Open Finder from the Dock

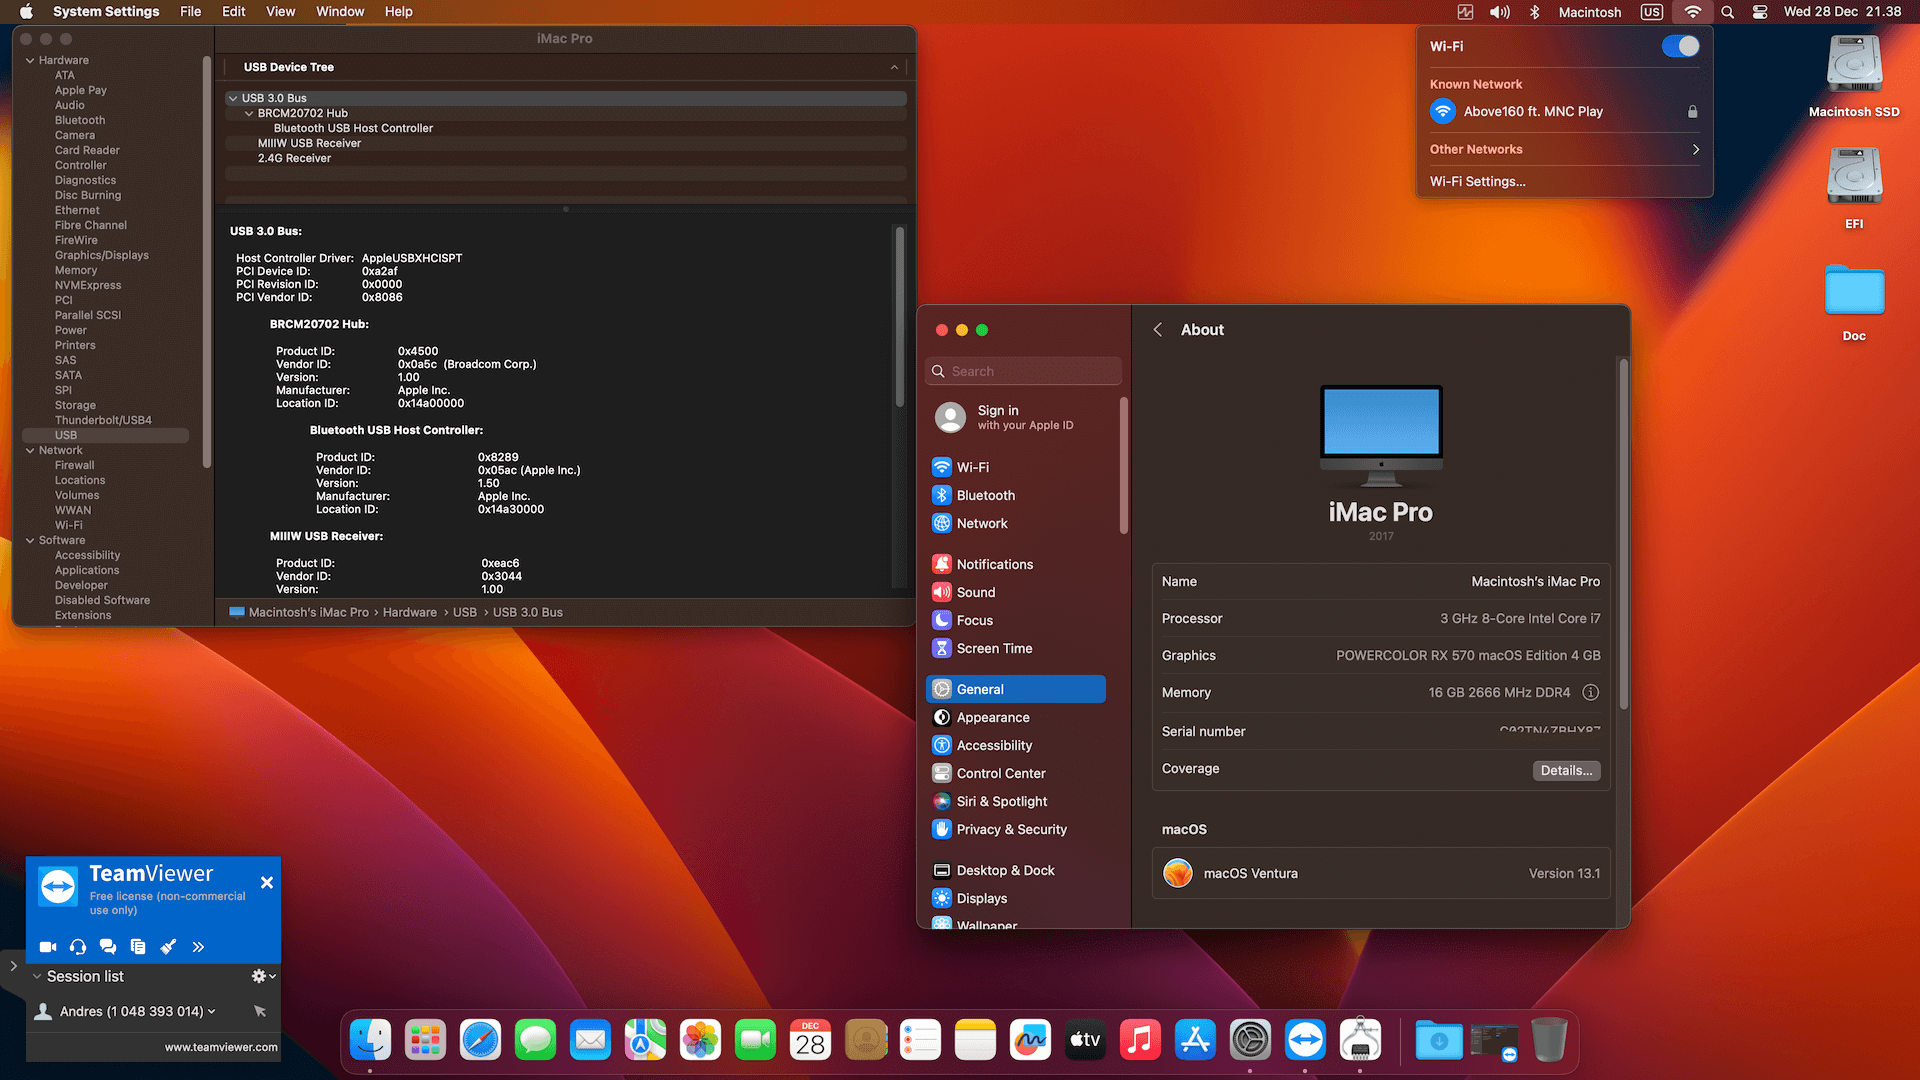click(x=371, y=1041)
